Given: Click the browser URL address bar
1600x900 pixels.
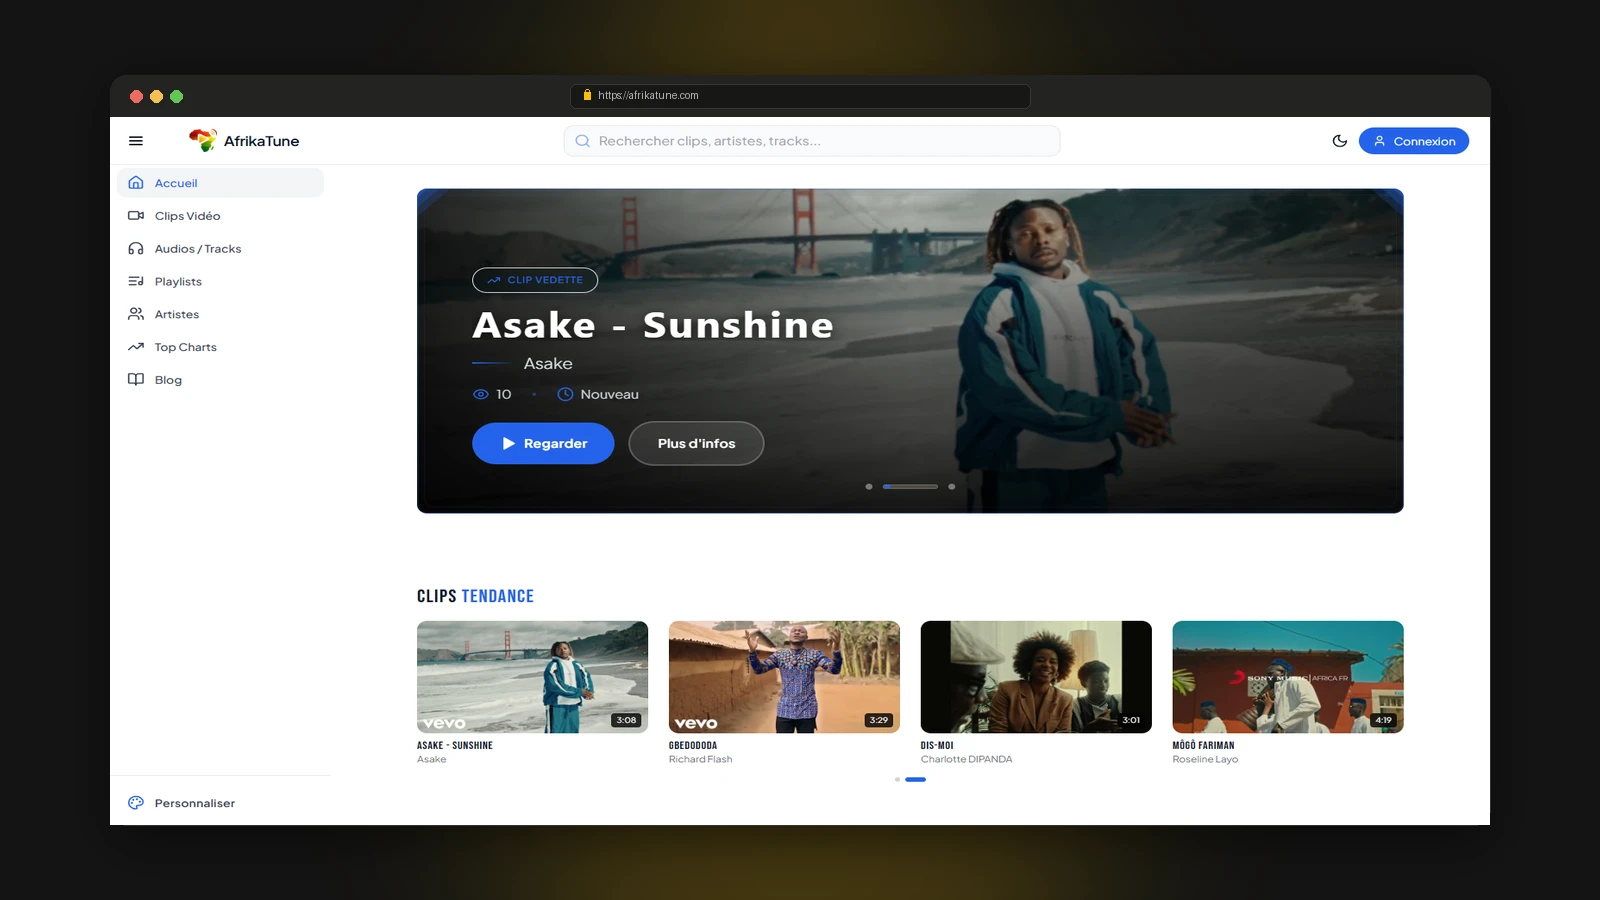Looking at the screenshot, I should click(800, 96).
